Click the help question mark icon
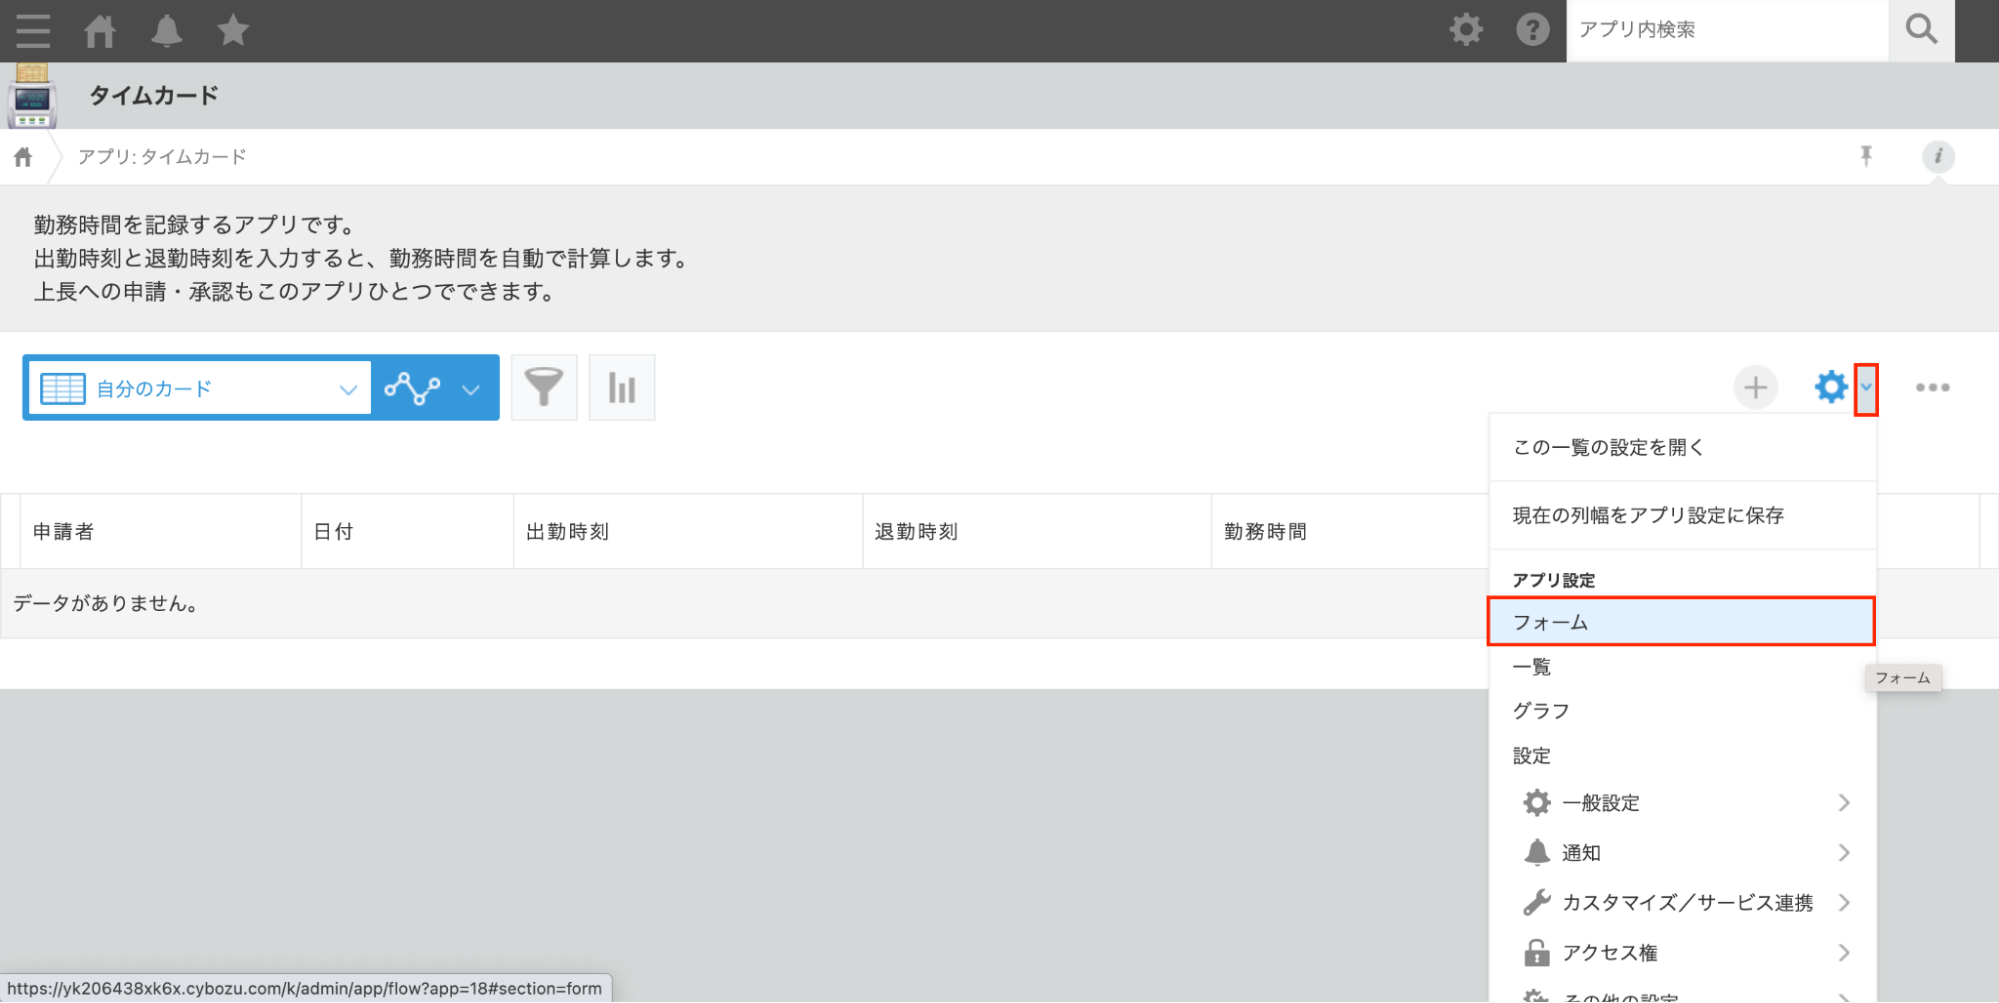This screenshot has height=1003, width=1999. [1532, 30]
